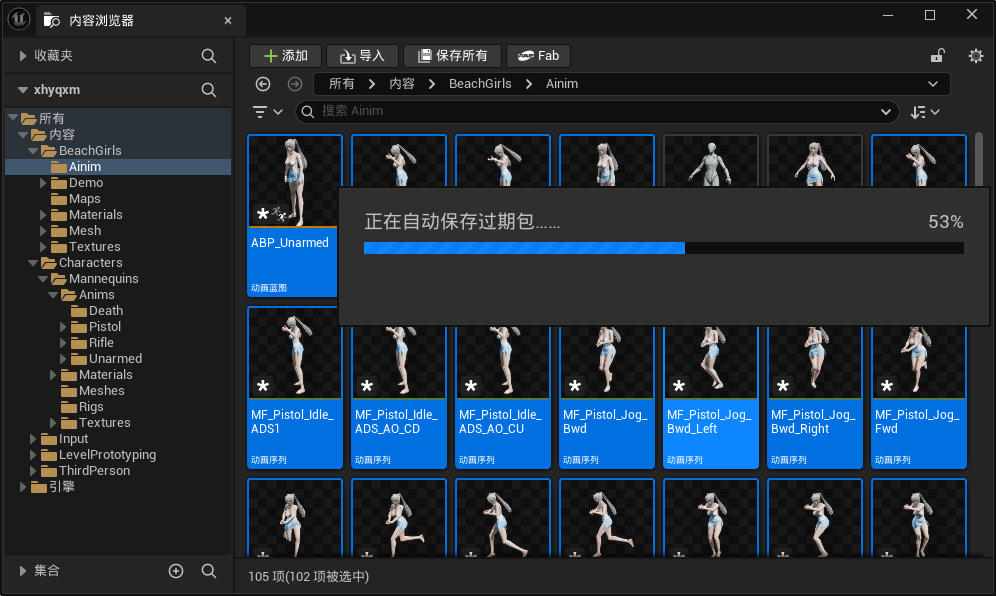996x596 pixels.
Task: Collapse the xhyqxm section
Action: (23, 90)
